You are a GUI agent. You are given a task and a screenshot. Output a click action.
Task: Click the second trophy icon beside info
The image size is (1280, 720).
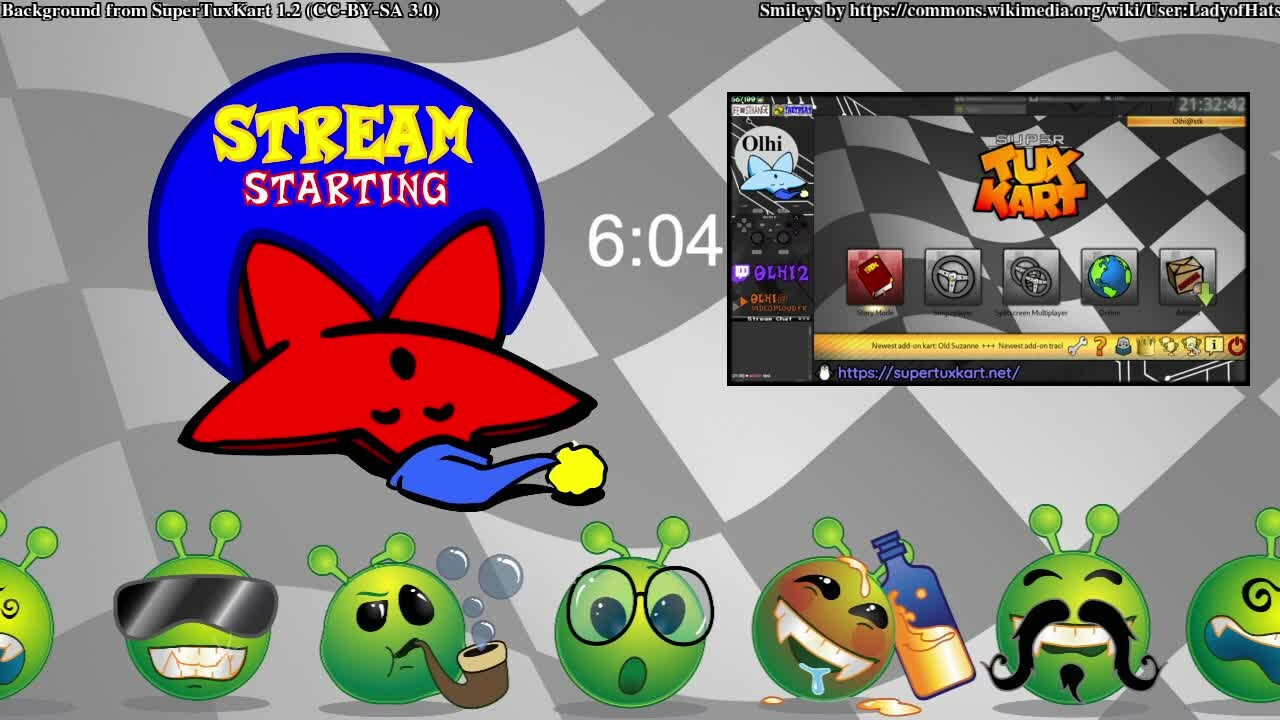pyautogui.click(x=1192, y=345)
